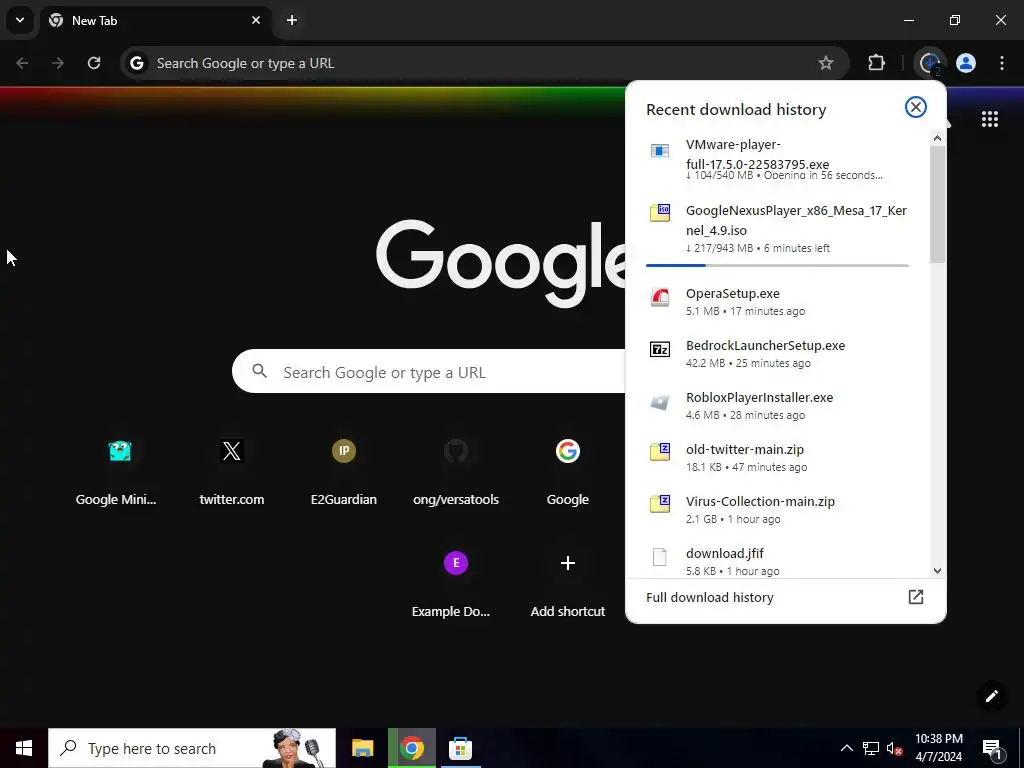1024x768 pixels.
Task: Bookmark this tab with the star icon
Action: click(825, 63)
